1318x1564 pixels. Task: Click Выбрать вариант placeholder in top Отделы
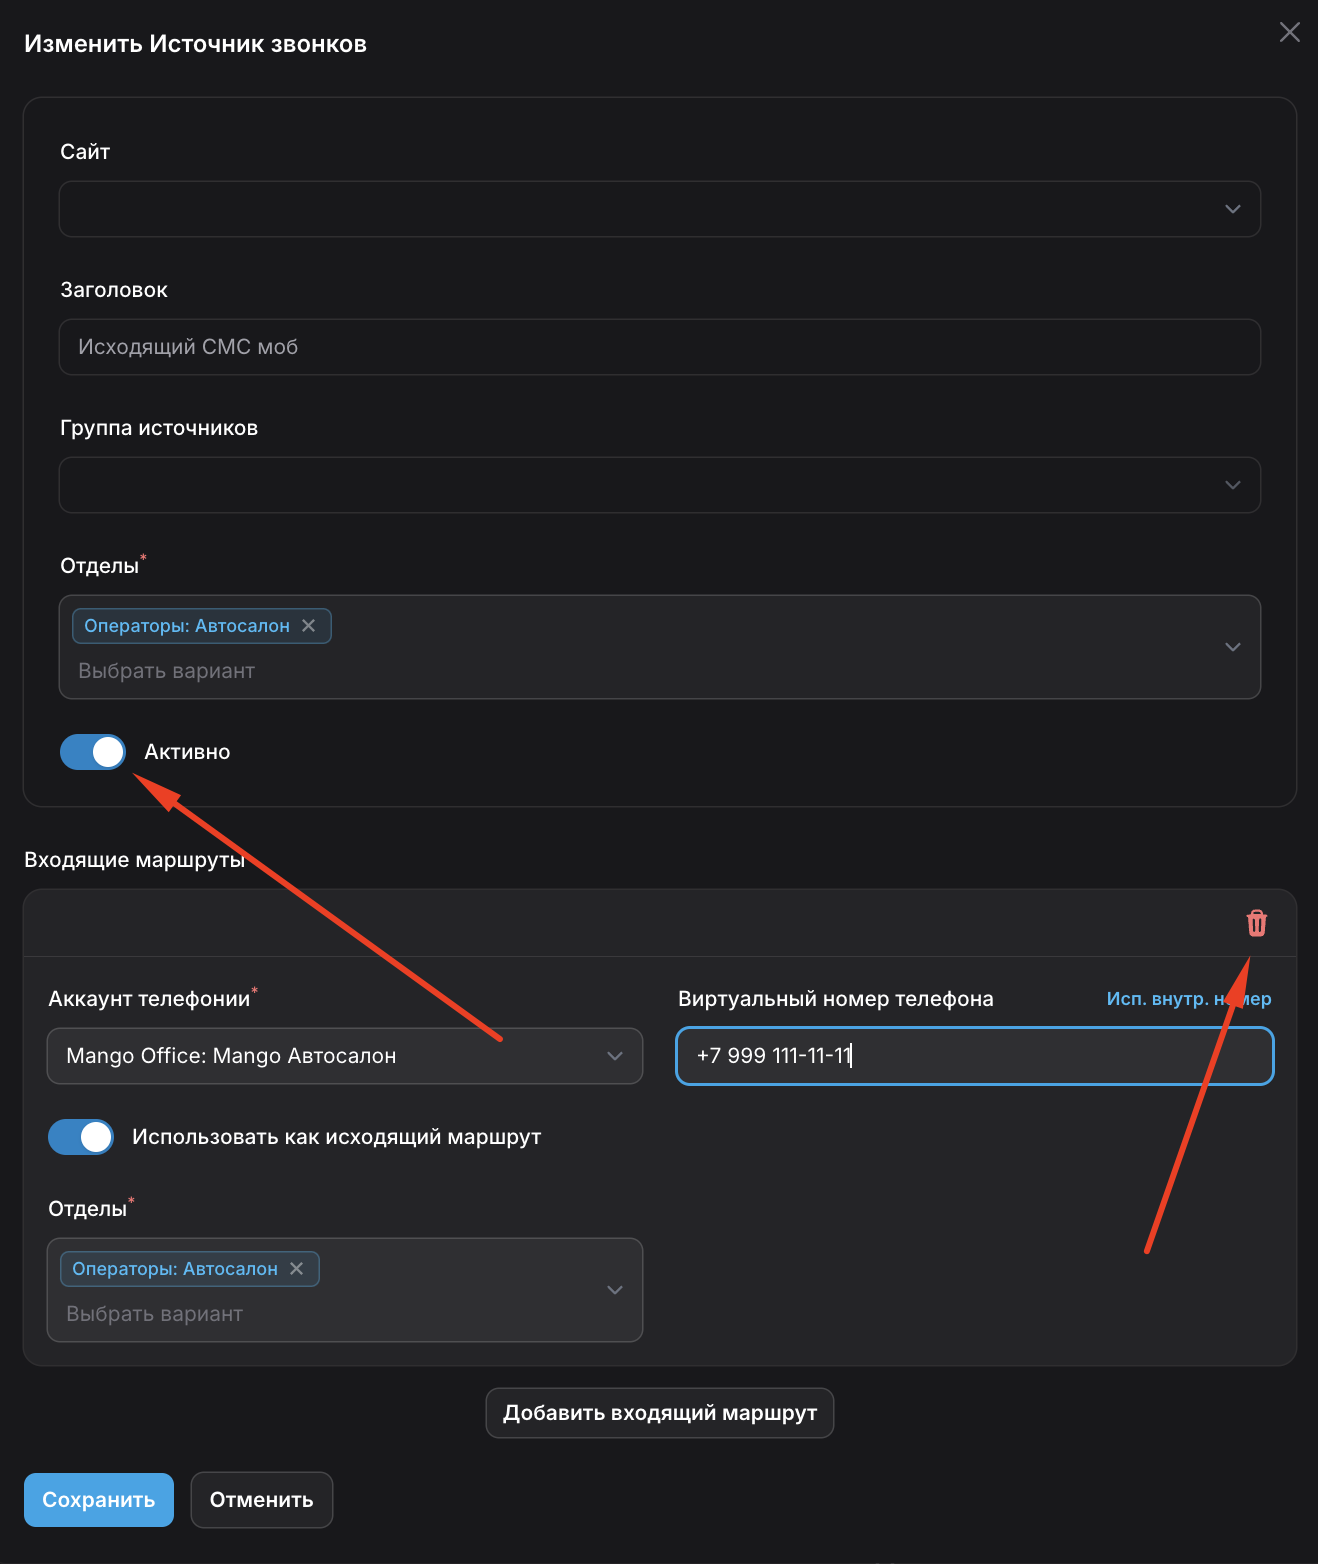click(167, 671)
